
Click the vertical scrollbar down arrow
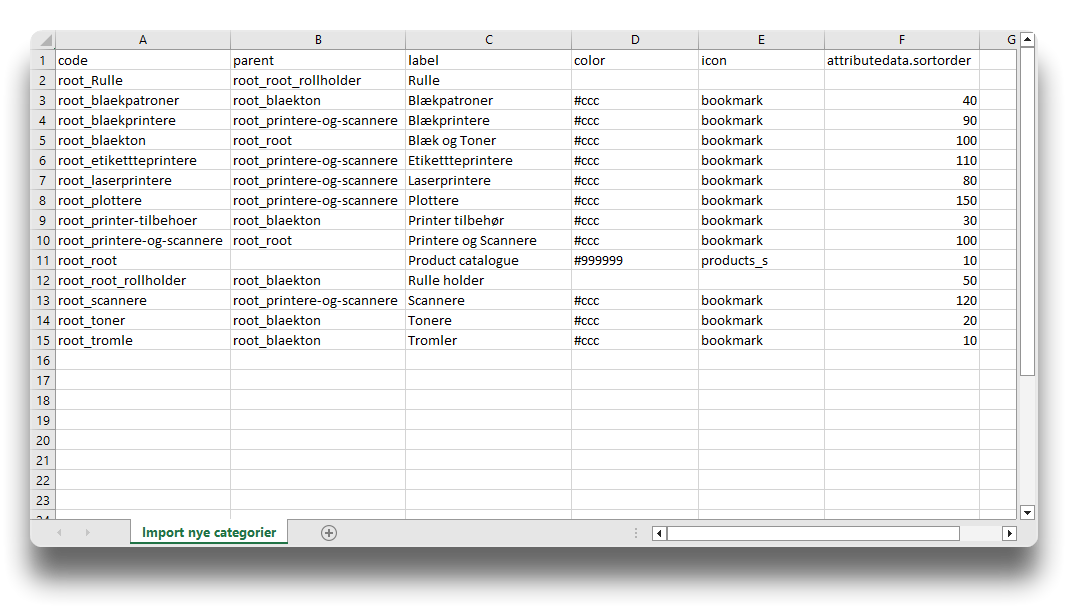(1027, 512)
